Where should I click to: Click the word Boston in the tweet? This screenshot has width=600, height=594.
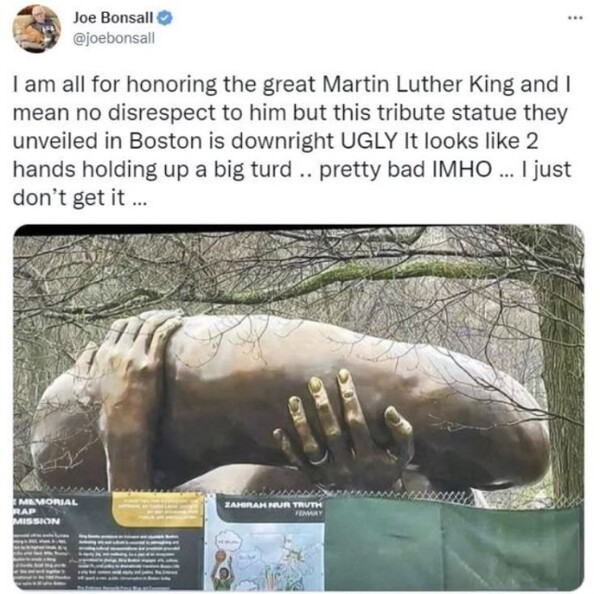pos(165,141)
